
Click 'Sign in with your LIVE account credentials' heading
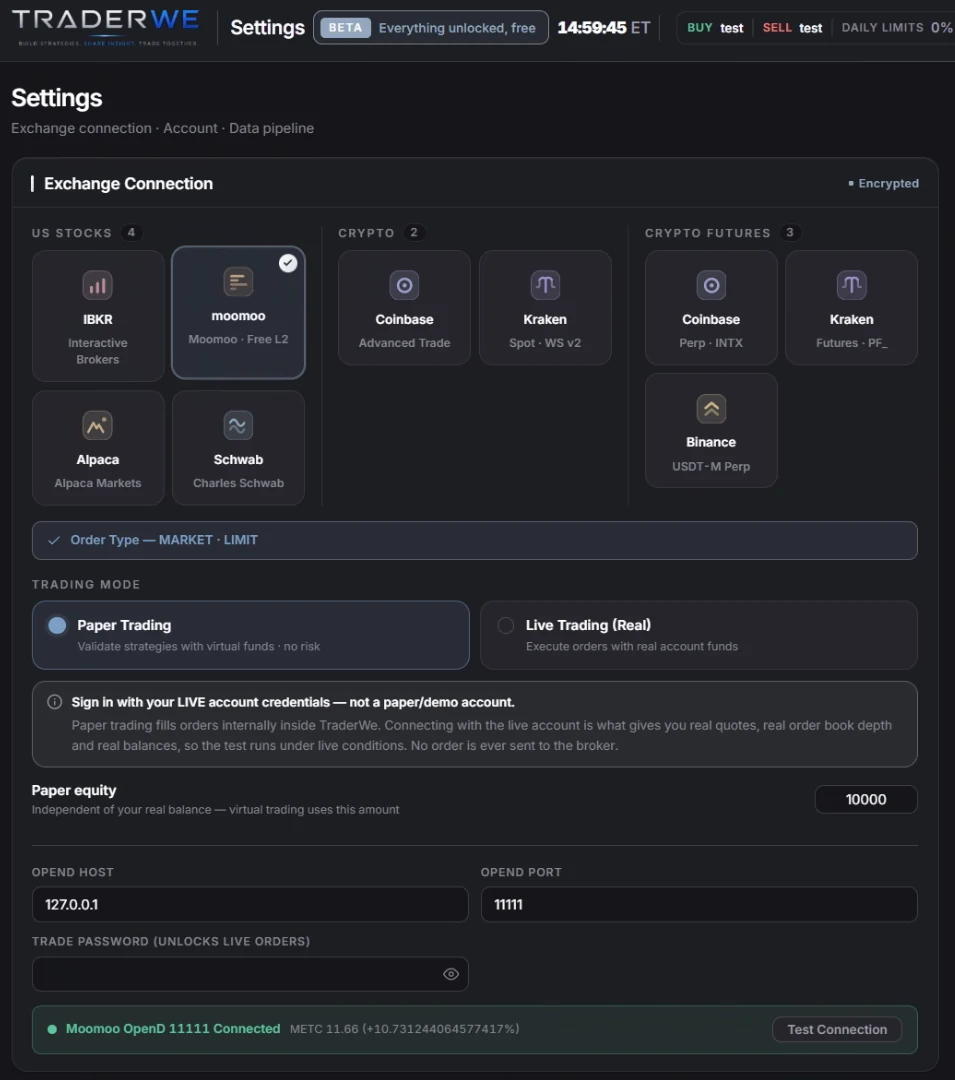(293, 702)
